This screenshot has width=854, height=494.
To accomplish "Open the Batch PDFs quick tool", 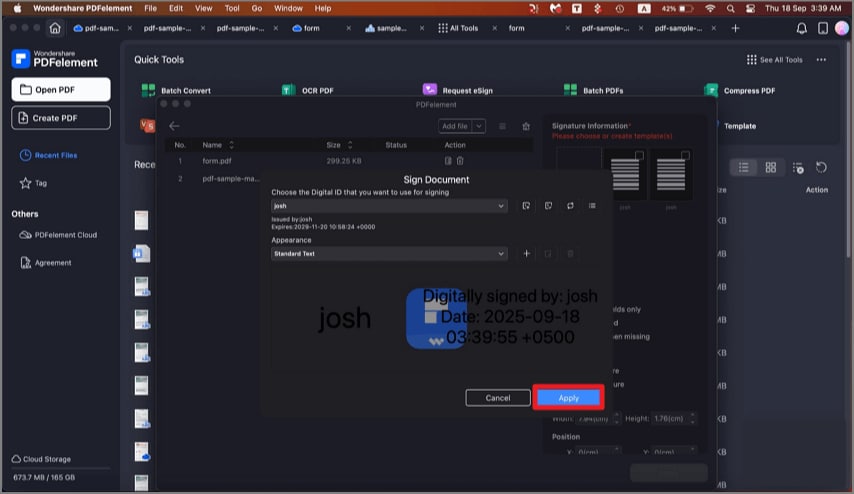I will [x=594, y=90].
